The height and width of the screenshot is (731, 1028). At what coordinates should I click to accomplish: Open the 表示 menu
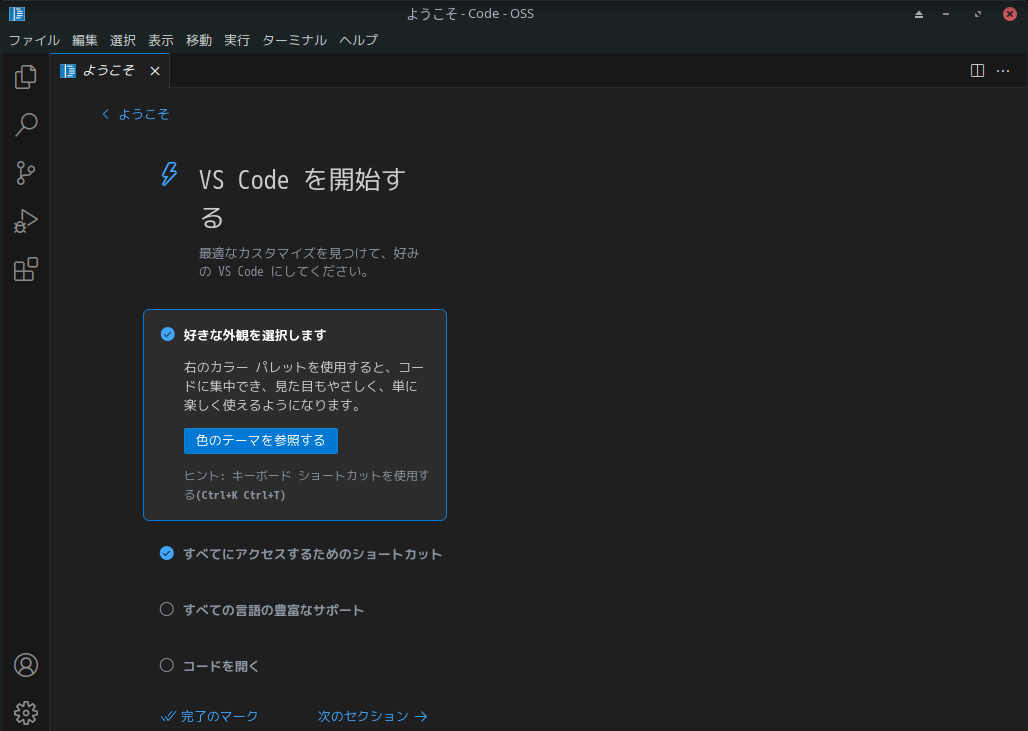(x=161, y=40)
